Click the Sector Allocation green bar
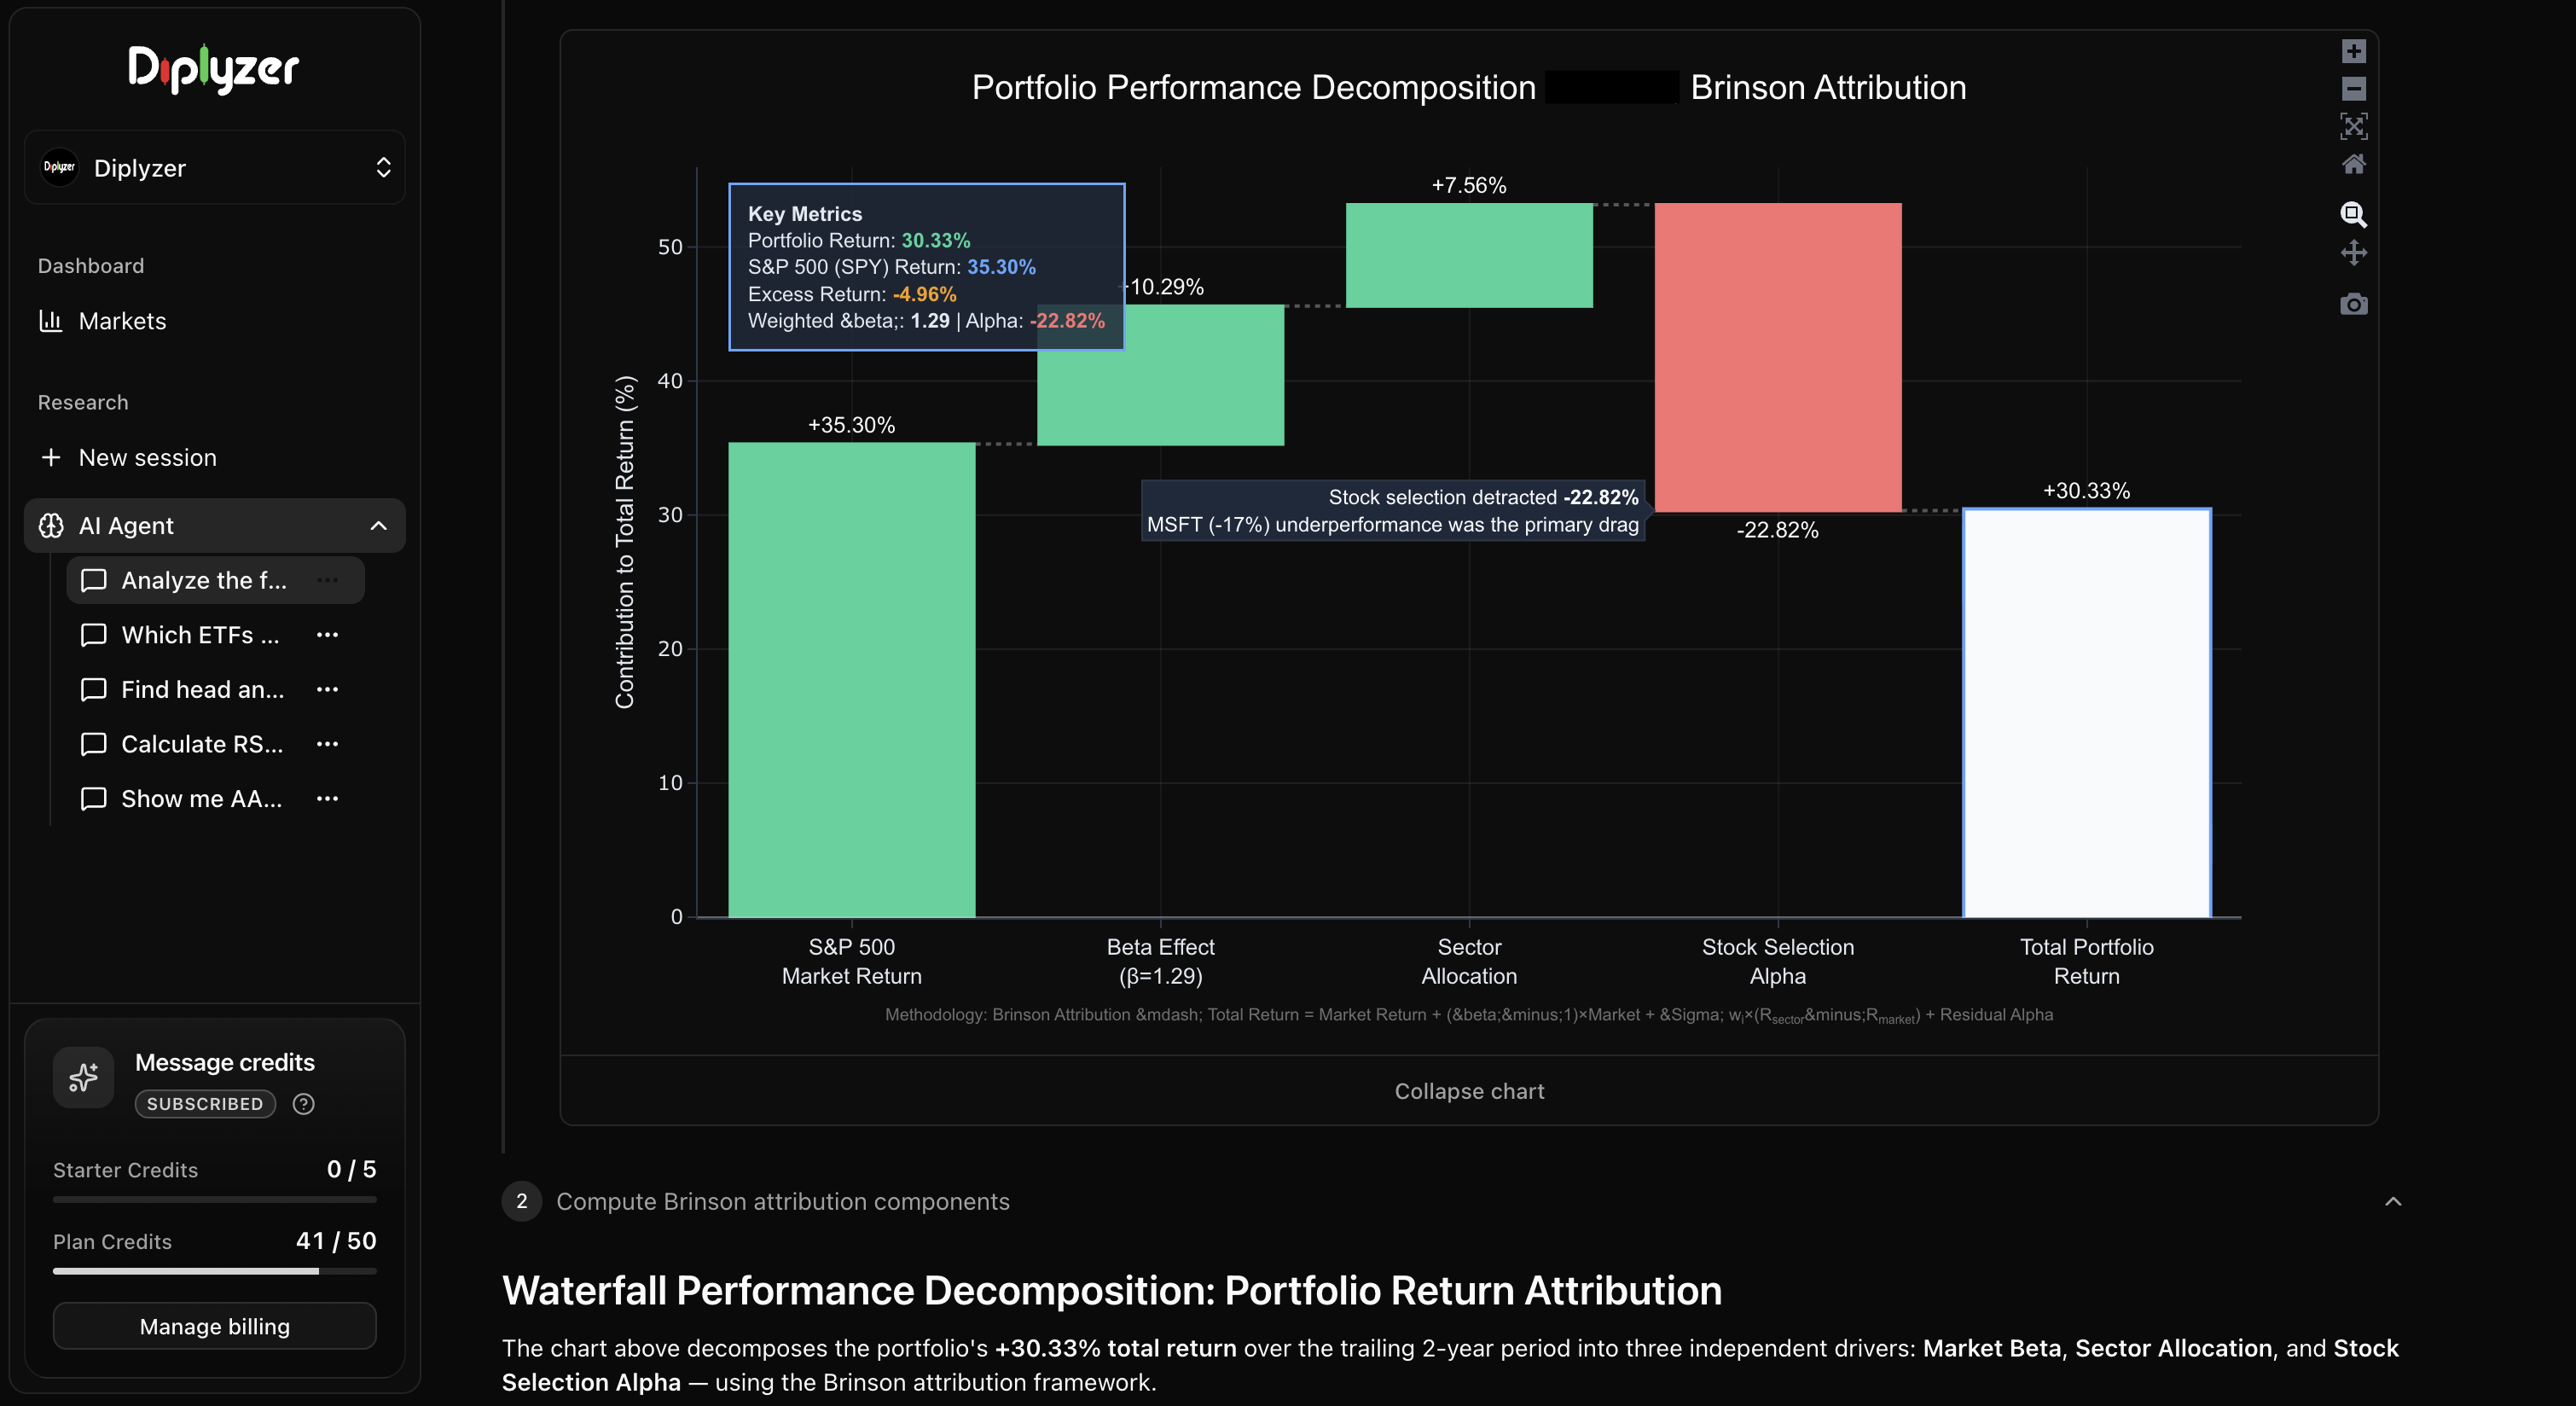 pos(1469,255)
